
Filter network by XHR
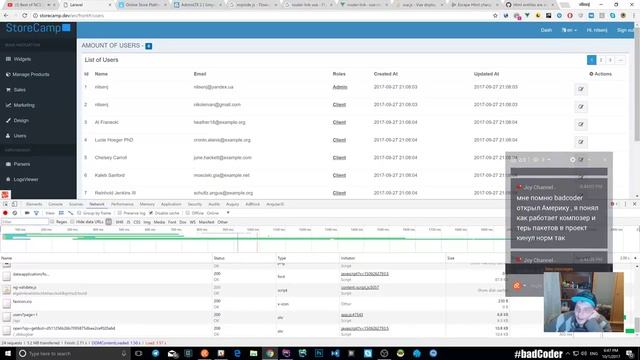(x=119, y=222)
